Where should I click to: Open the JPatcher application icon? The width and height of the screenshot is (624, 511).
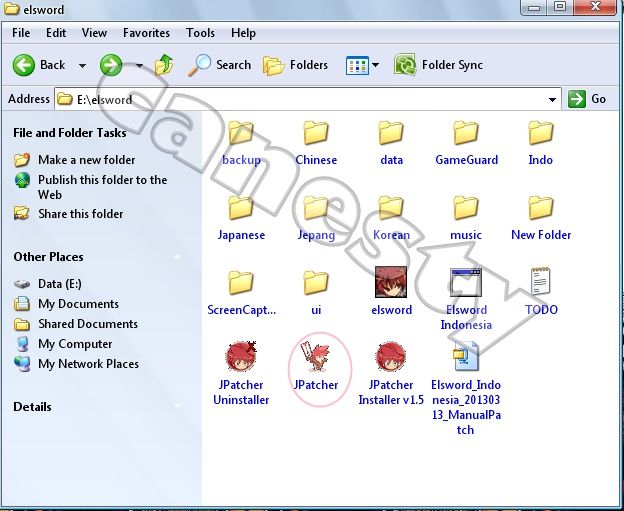click(x=316, y=359)
